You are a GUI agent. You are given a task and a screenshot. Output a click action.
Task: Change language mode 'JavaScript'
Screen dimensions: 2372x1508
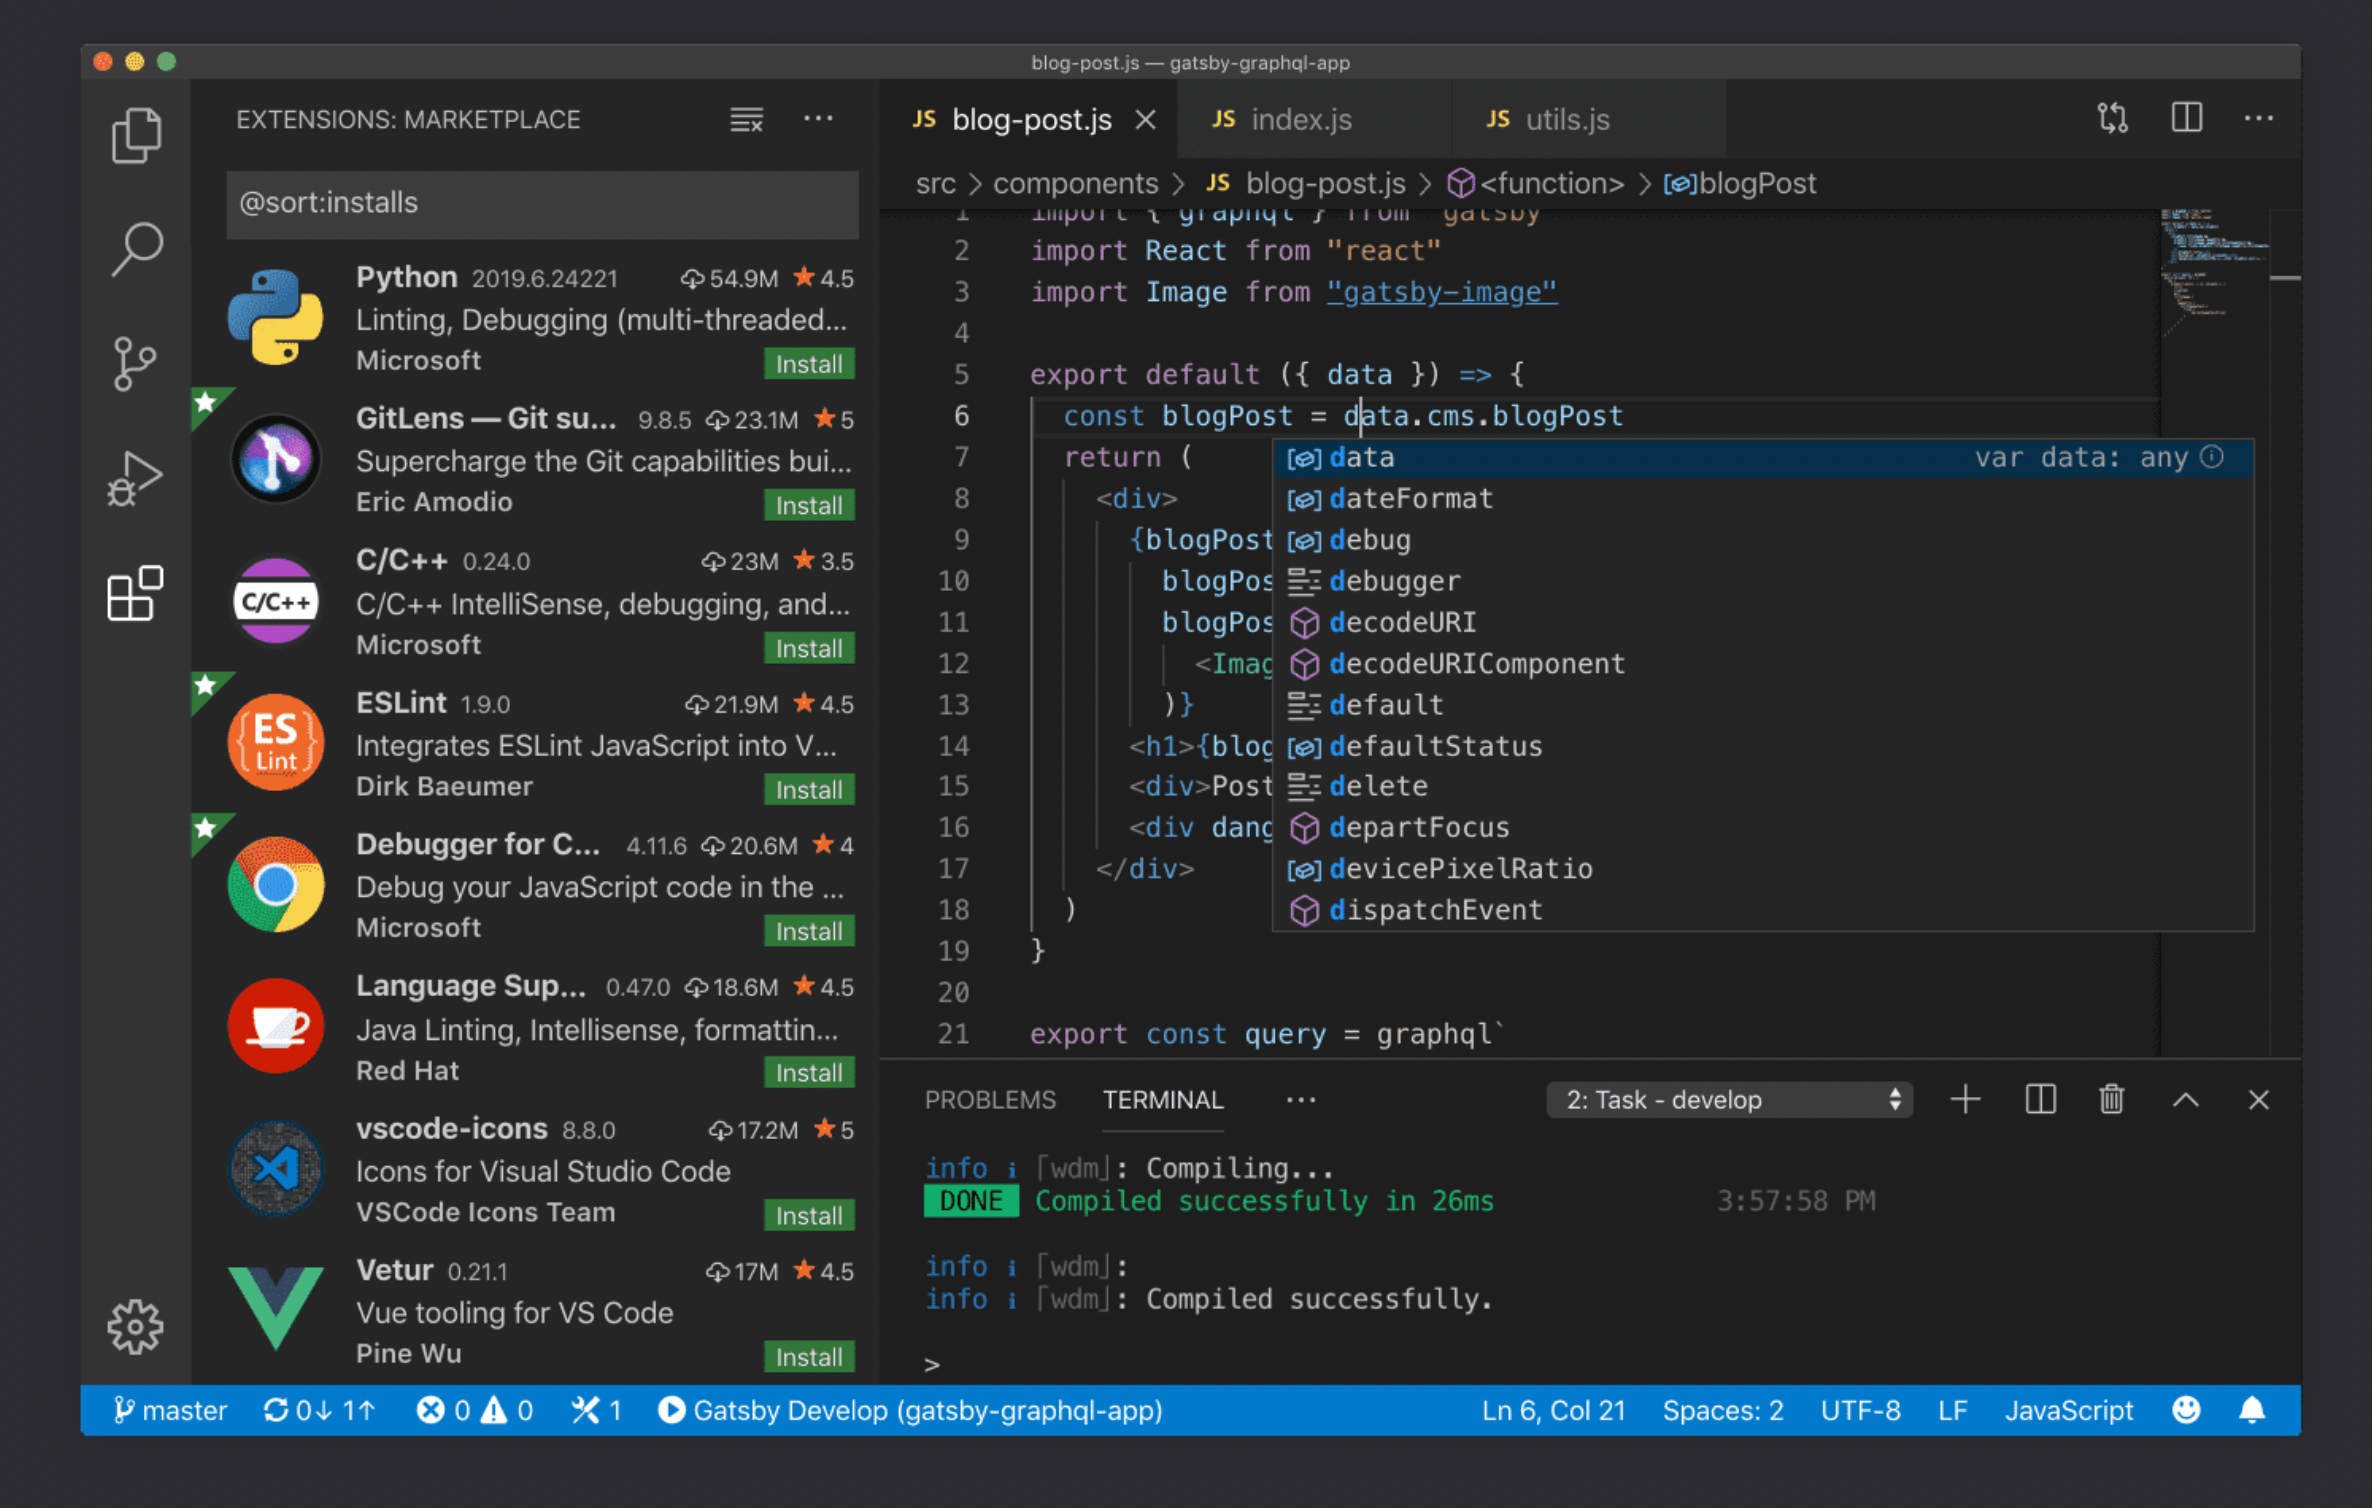pyautogui.click(x=2068, y=1410)
